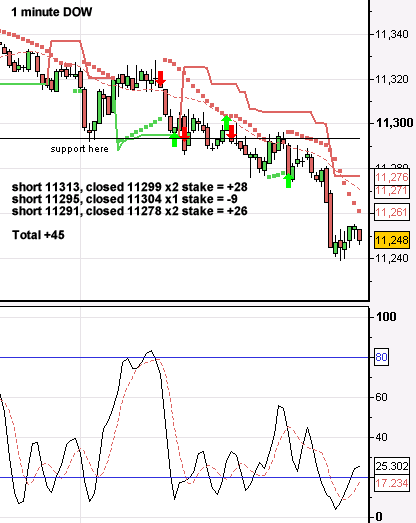Click the red 17.234 signal value box
Image resolution: width=416 pixels, height=523 pixels.
click(392, 483)
